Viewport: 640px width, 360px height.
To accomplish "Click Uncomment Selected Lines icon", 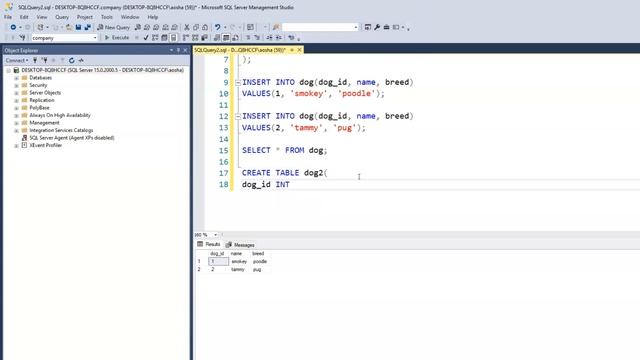I will coord(257,38).
